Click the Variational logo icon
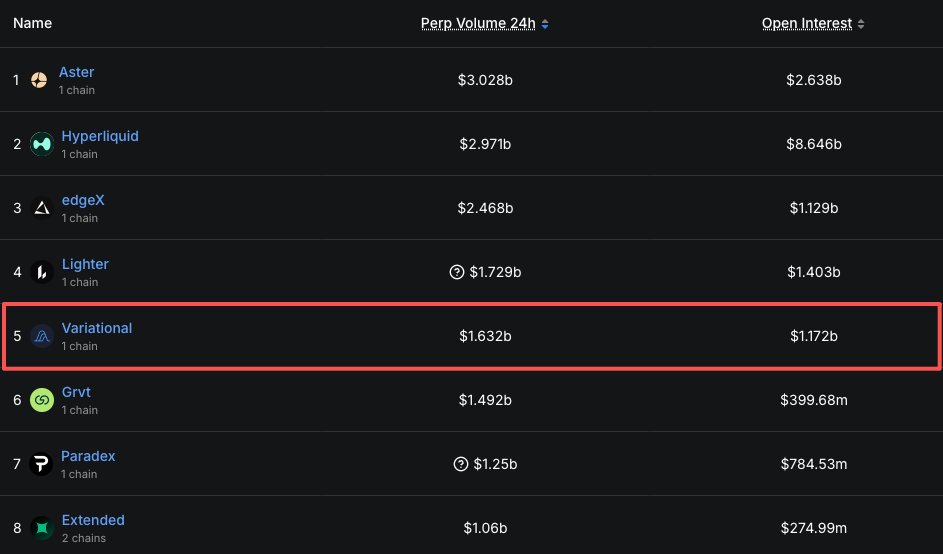The width and height of the screenshot is (943, 554). (41, 336)
